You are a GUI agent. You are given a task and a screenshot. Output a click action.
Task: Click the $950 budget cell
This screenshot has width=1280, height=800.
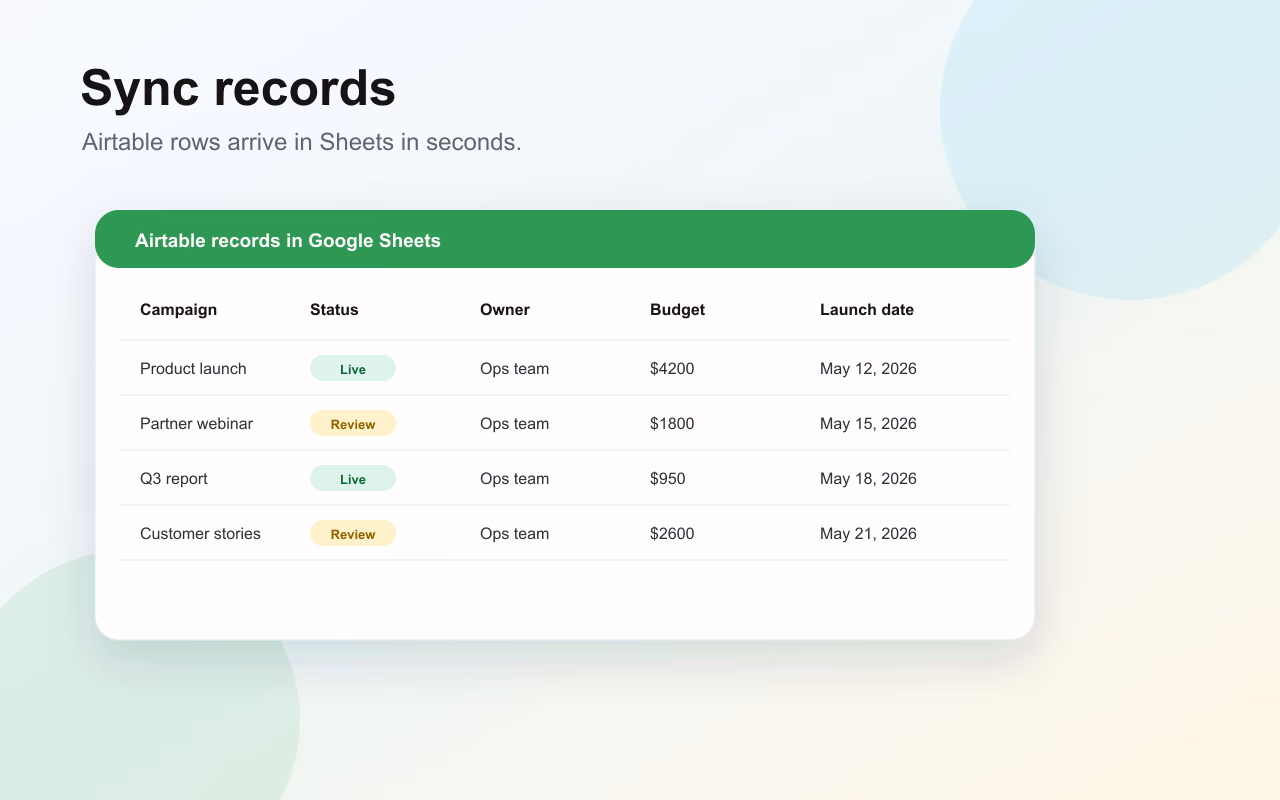click(668, 479)
